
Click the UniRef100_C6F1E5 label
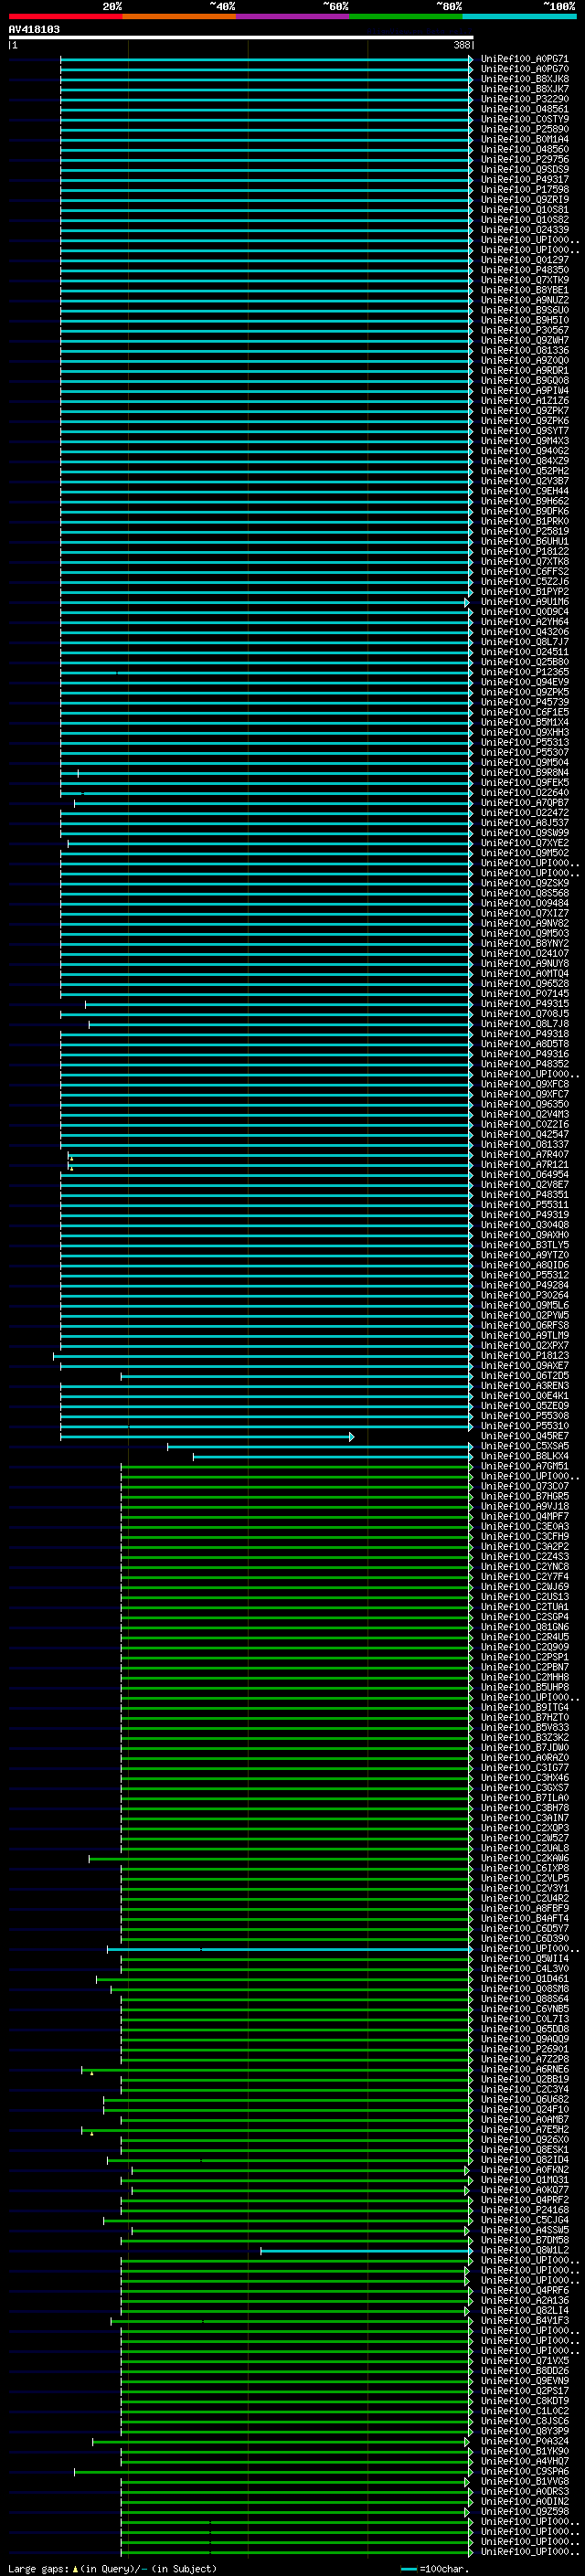pos(524,712)
